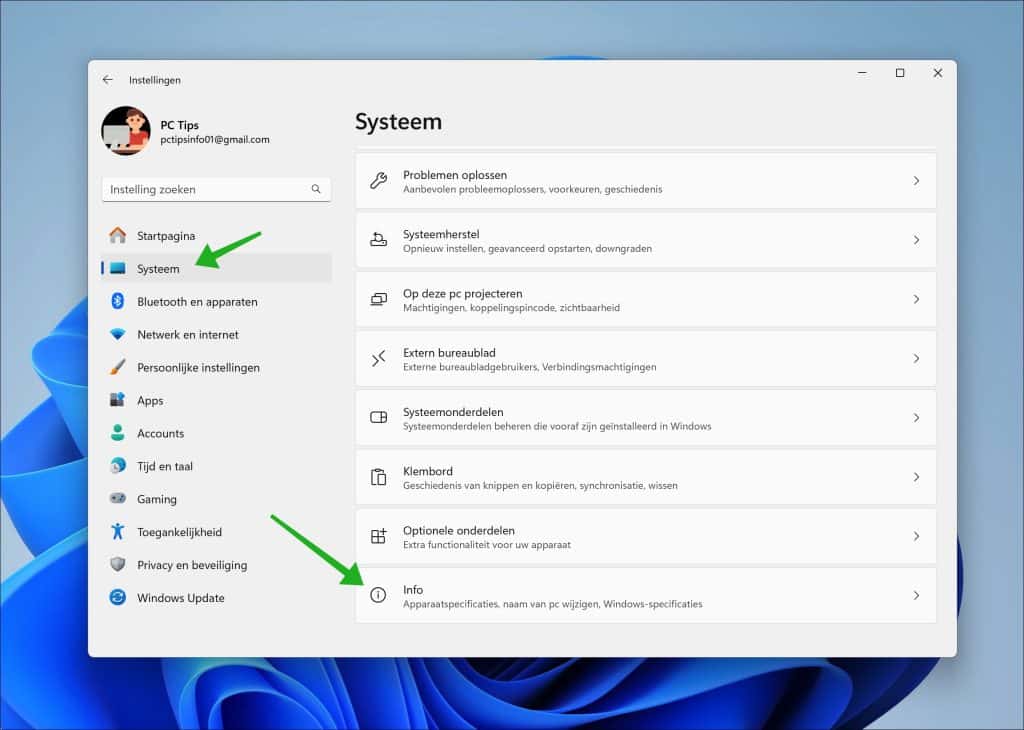1024x730 pixels.
Task: Click the Systeem page heading
Action: (x=398, y=122)
